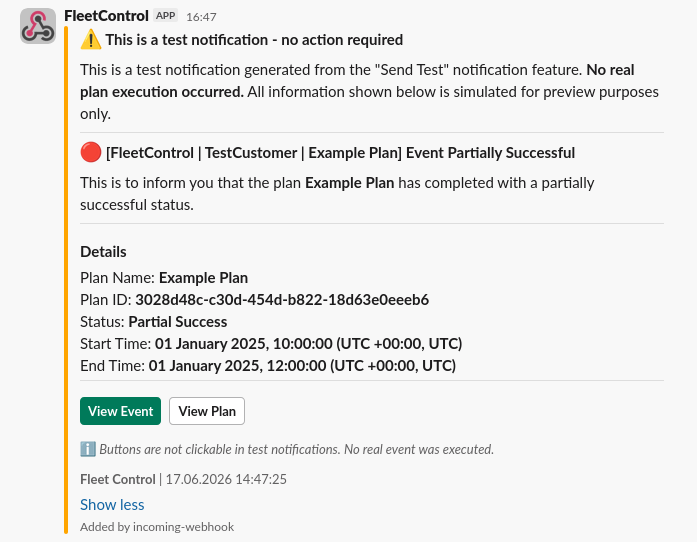Viewport: 697px width, 542px height.
Task: Click the Start Time value
Action: click(x=308, y=344)
